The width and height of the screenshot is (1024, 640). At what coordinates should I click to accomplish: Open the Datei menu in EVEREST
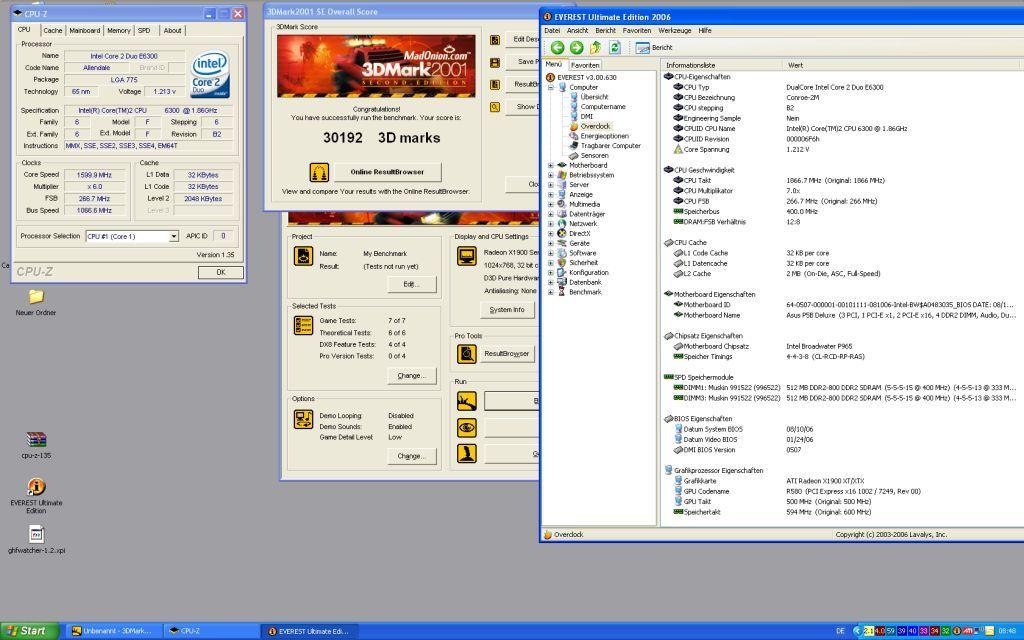tap(552, 31)
